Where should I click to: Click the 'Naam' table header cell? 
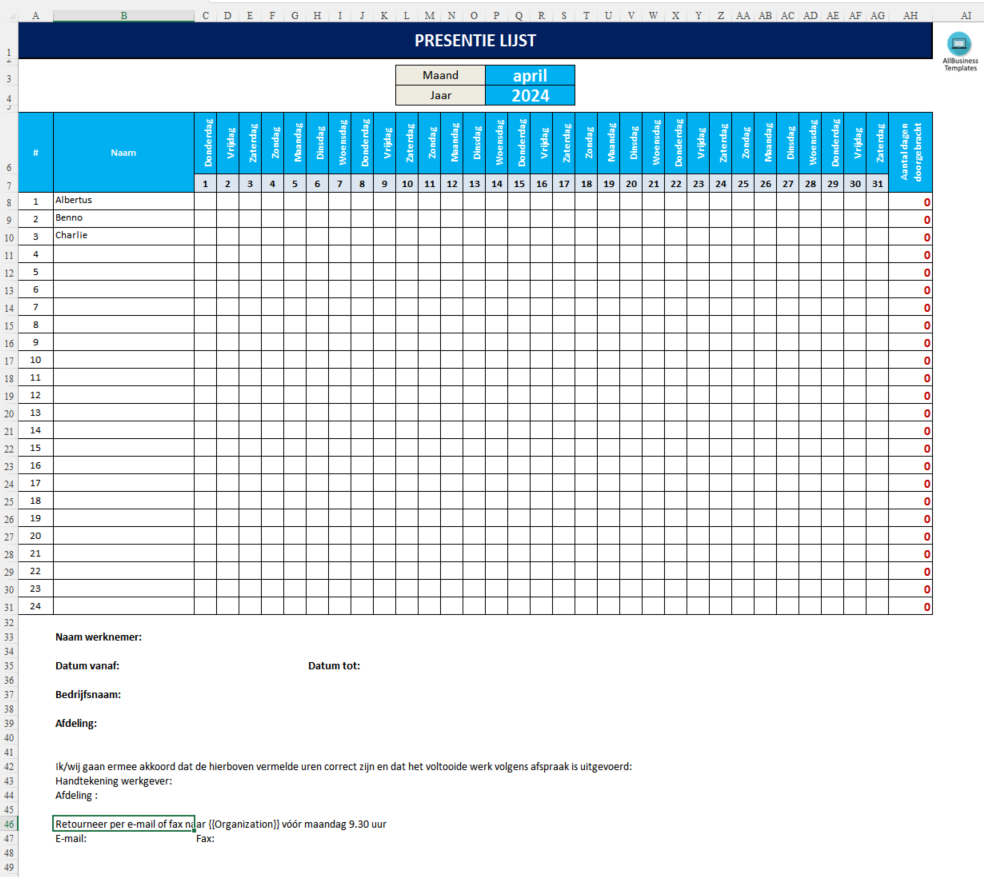pos(123,153)
